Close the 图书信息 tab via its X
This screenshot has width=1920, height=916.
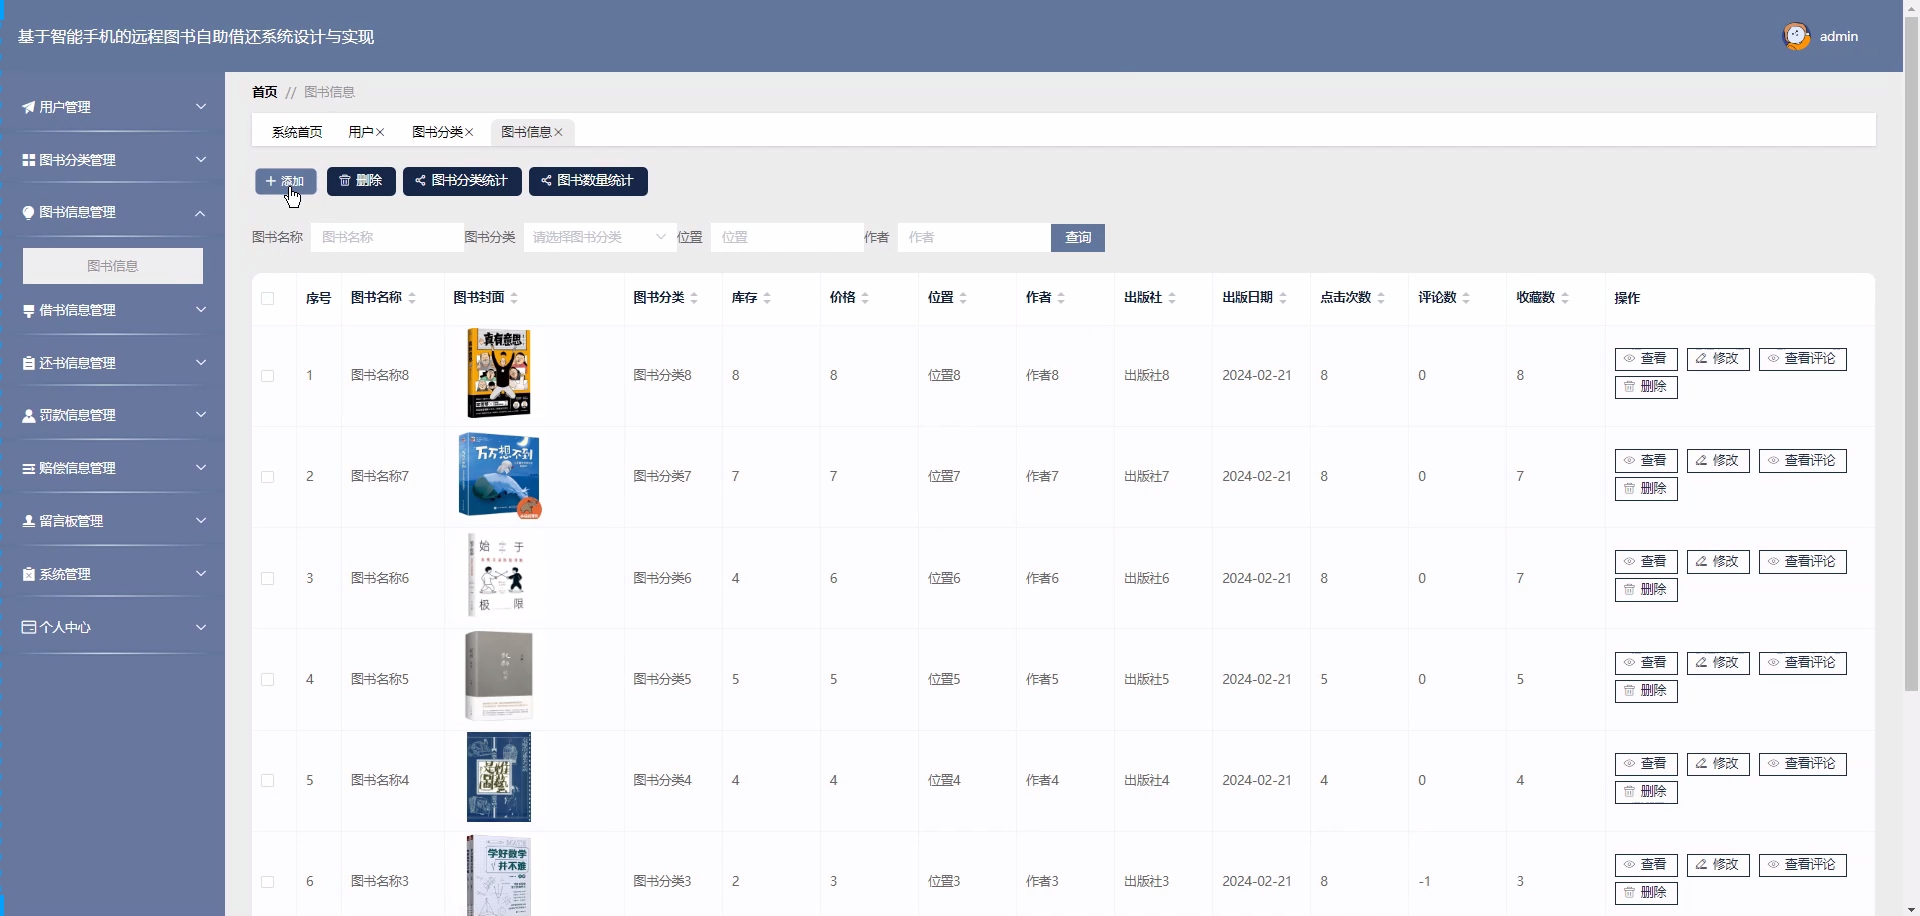559,132
